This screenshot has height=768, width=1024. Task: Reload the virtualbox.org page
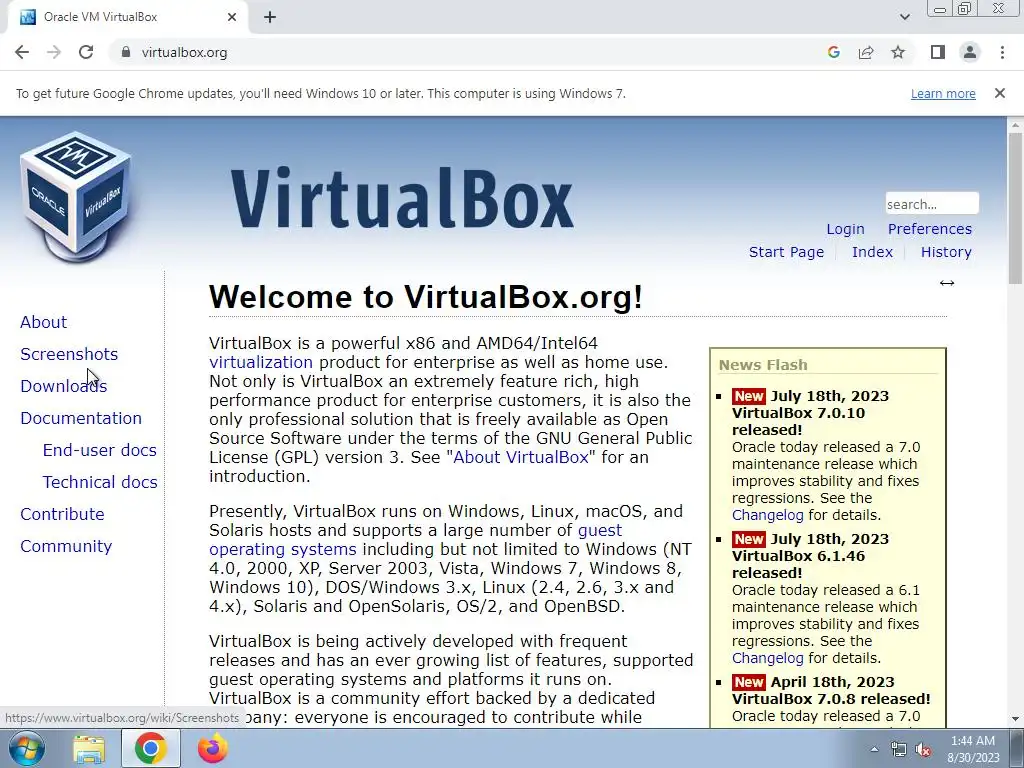[x=86, y=52]
